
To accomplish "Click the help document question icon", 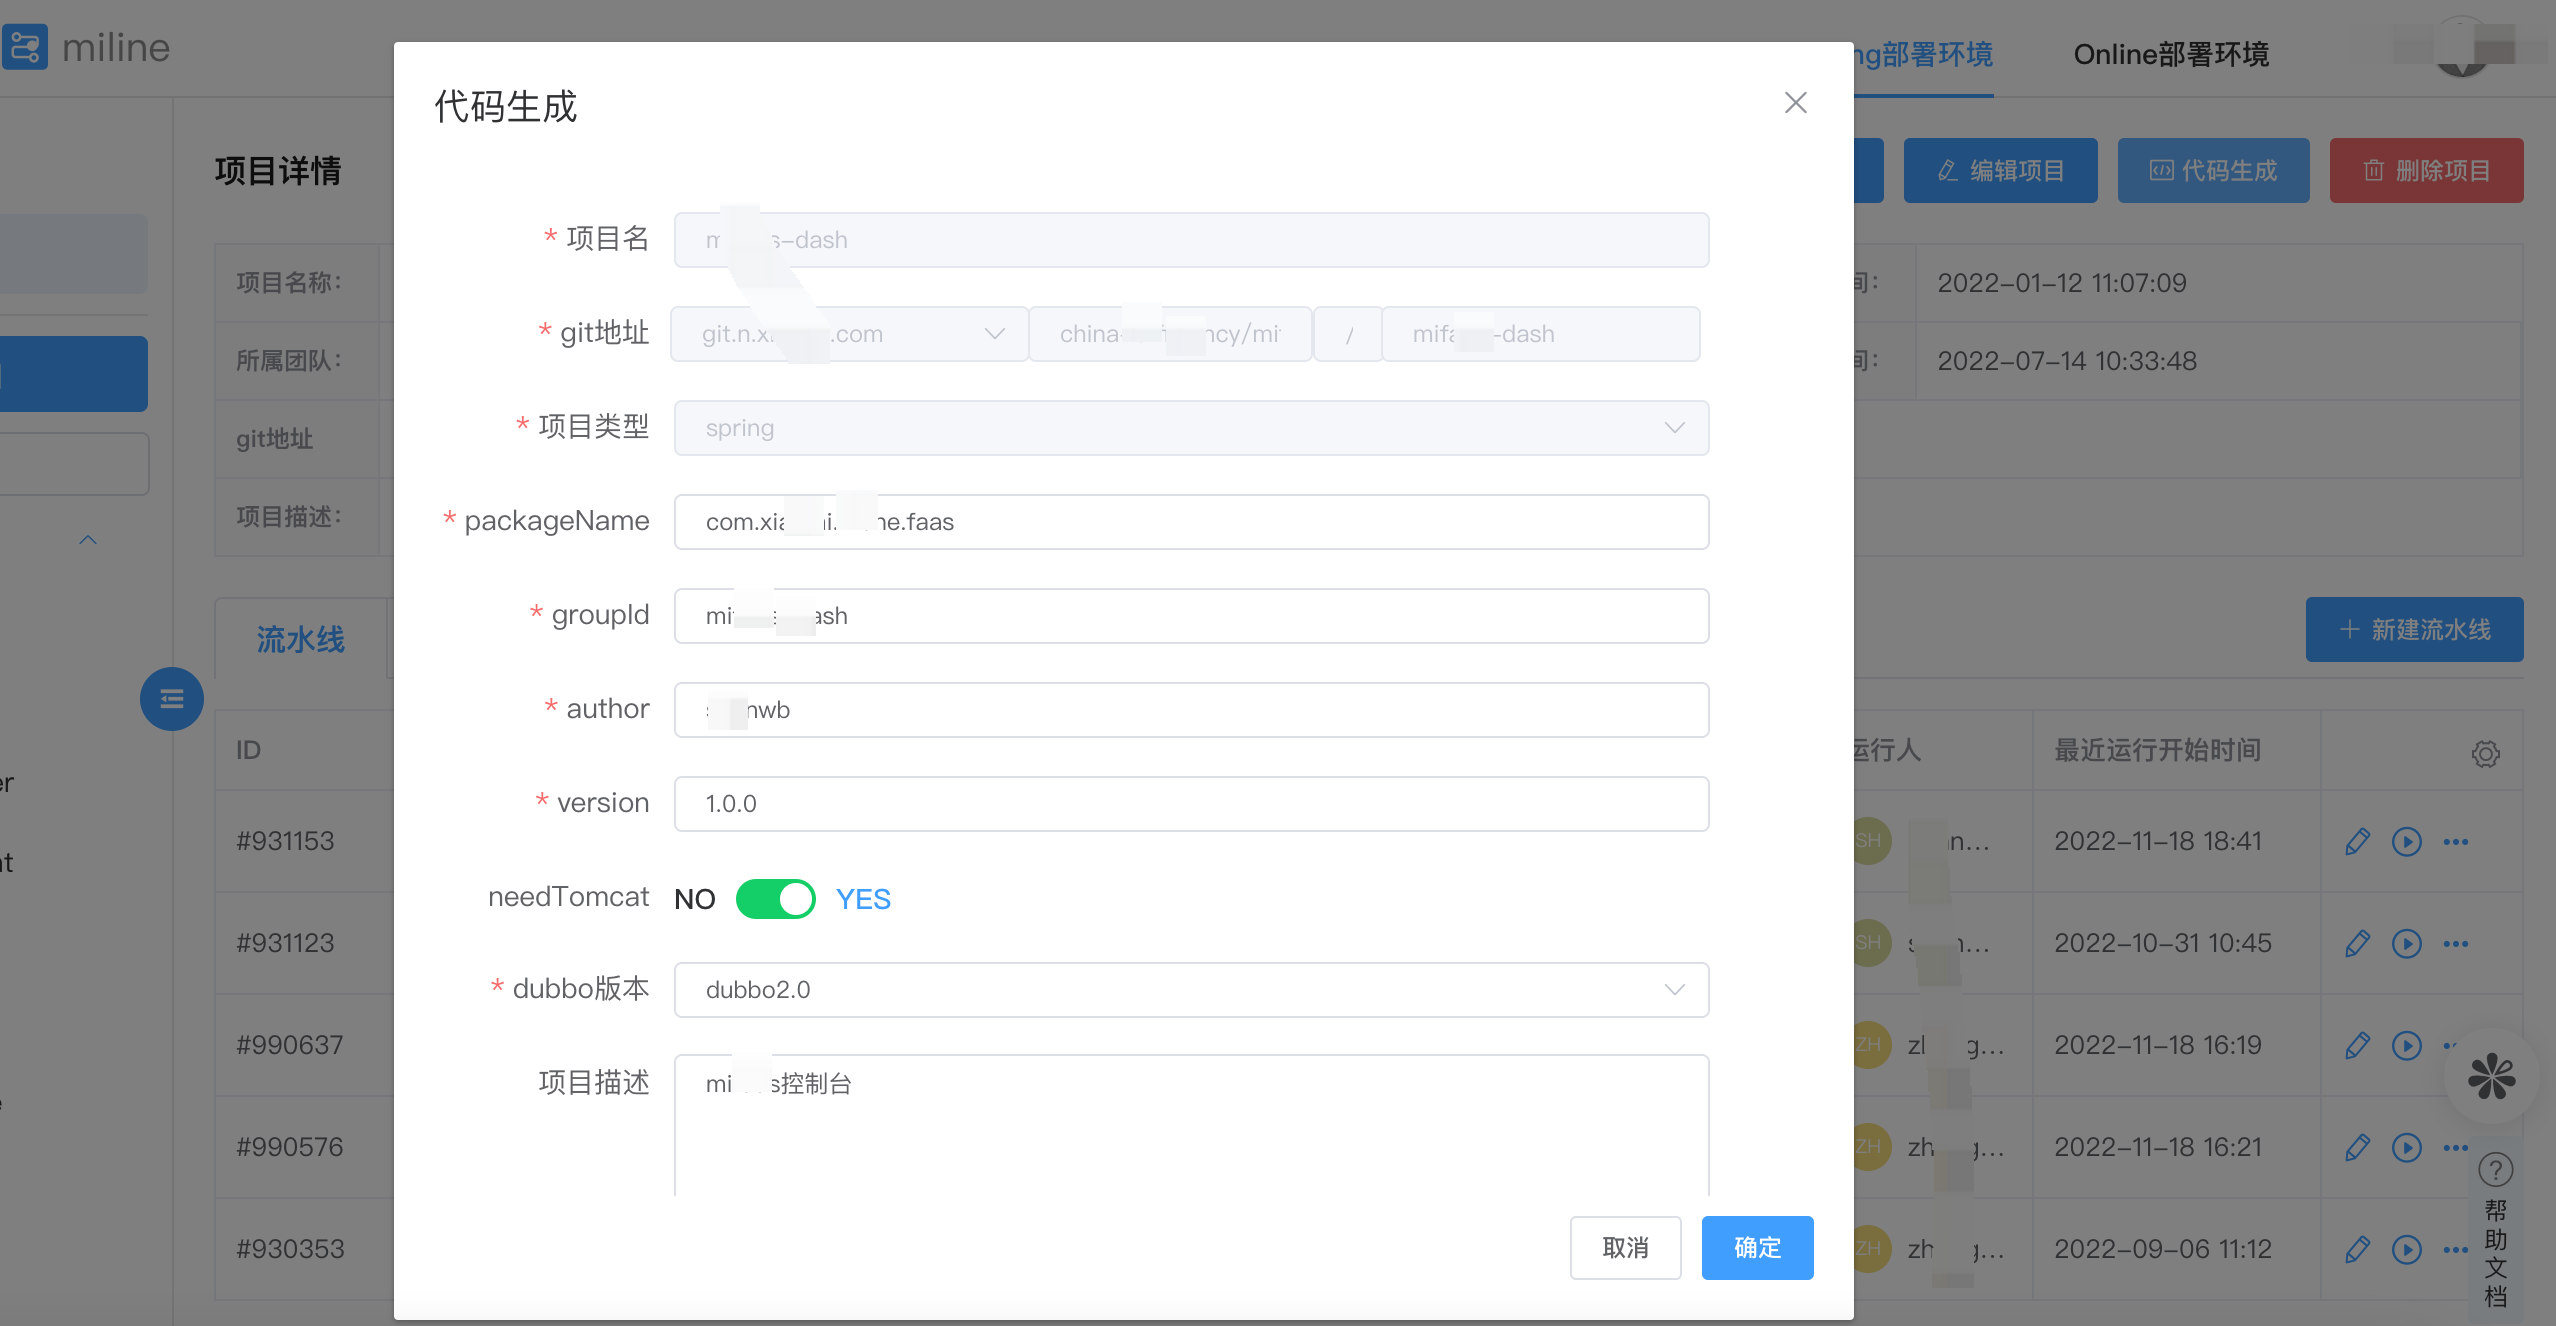I will coord(2495,1169).
